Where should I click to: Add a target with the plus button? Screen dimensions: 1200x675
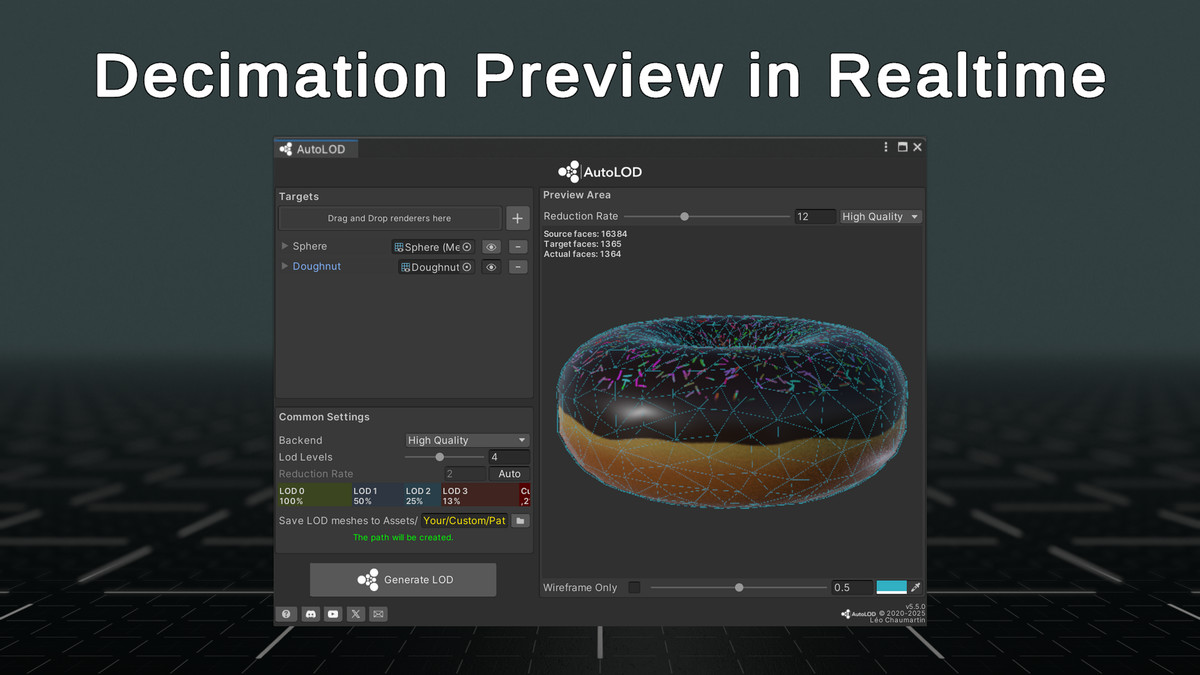[x=517, y=218]
